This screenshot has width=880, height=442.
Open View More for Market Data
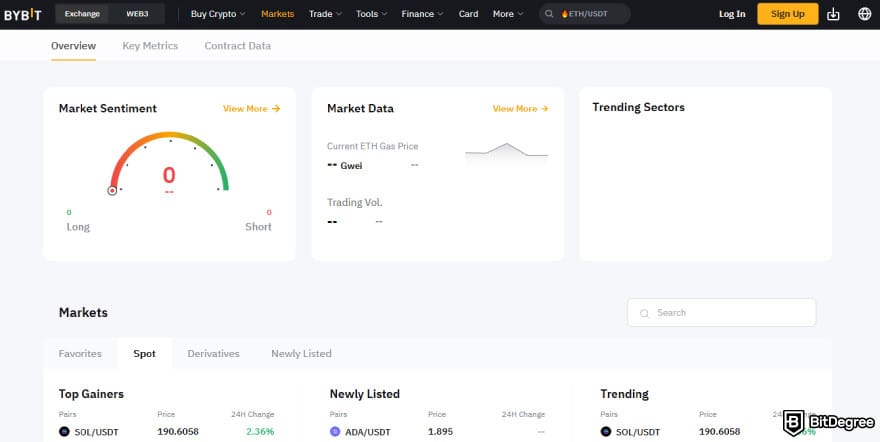point(520,109)
